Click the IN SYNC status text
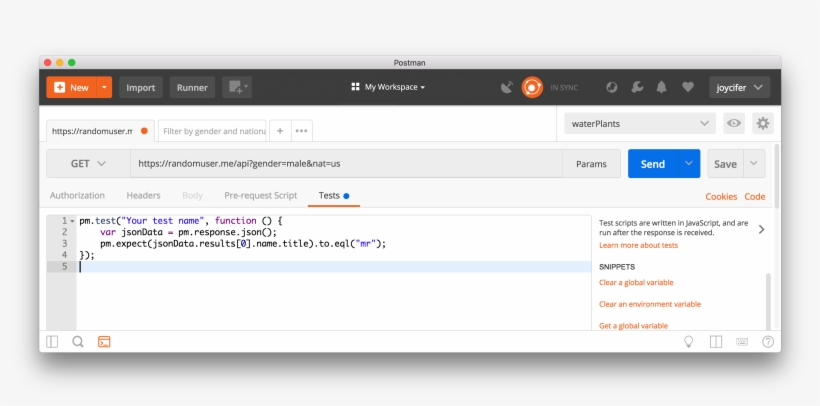 (564, 88)
